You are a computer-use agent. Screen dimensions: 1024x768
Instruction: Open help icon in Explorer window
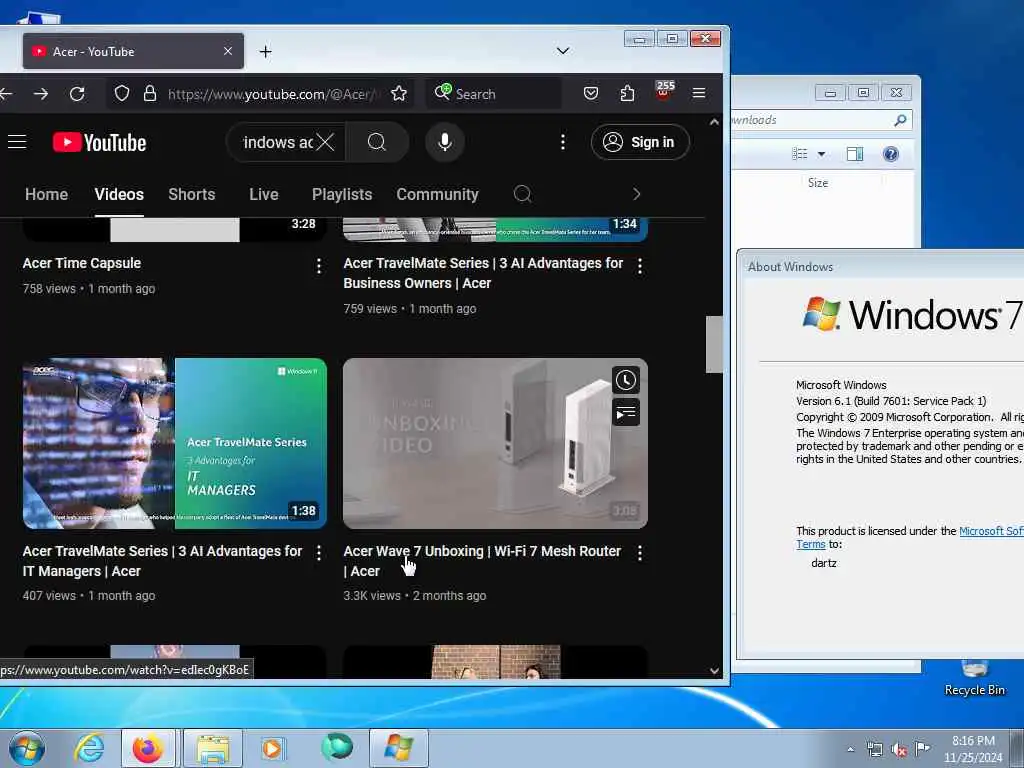pyautogui.click(x=891, y=154)
